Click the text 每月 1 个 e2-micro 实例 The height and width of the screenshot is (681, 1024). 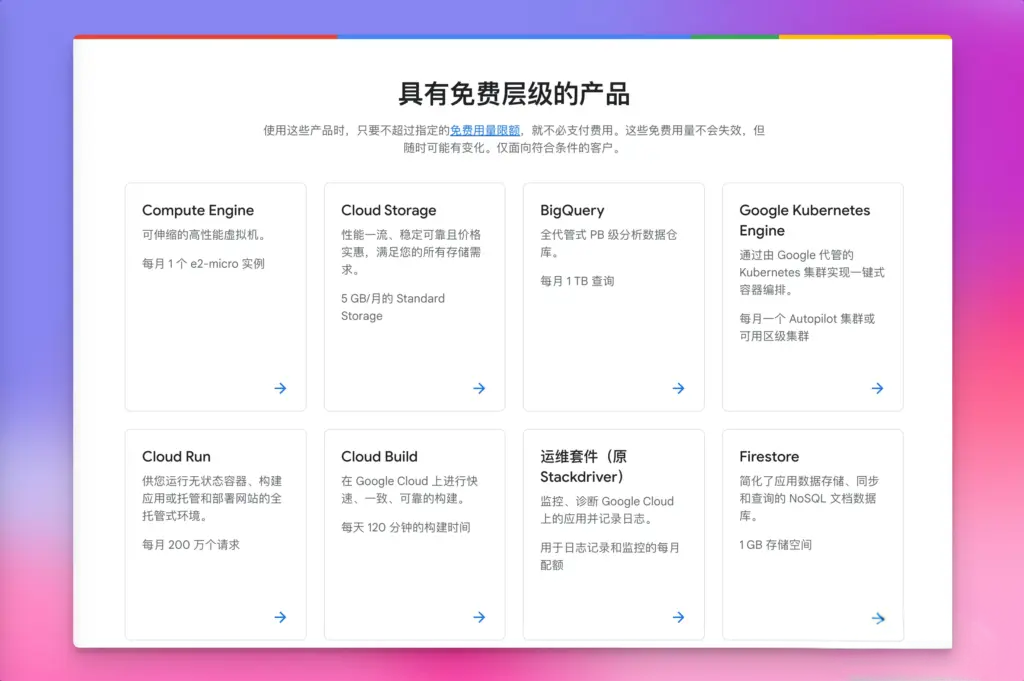[203, 264]
